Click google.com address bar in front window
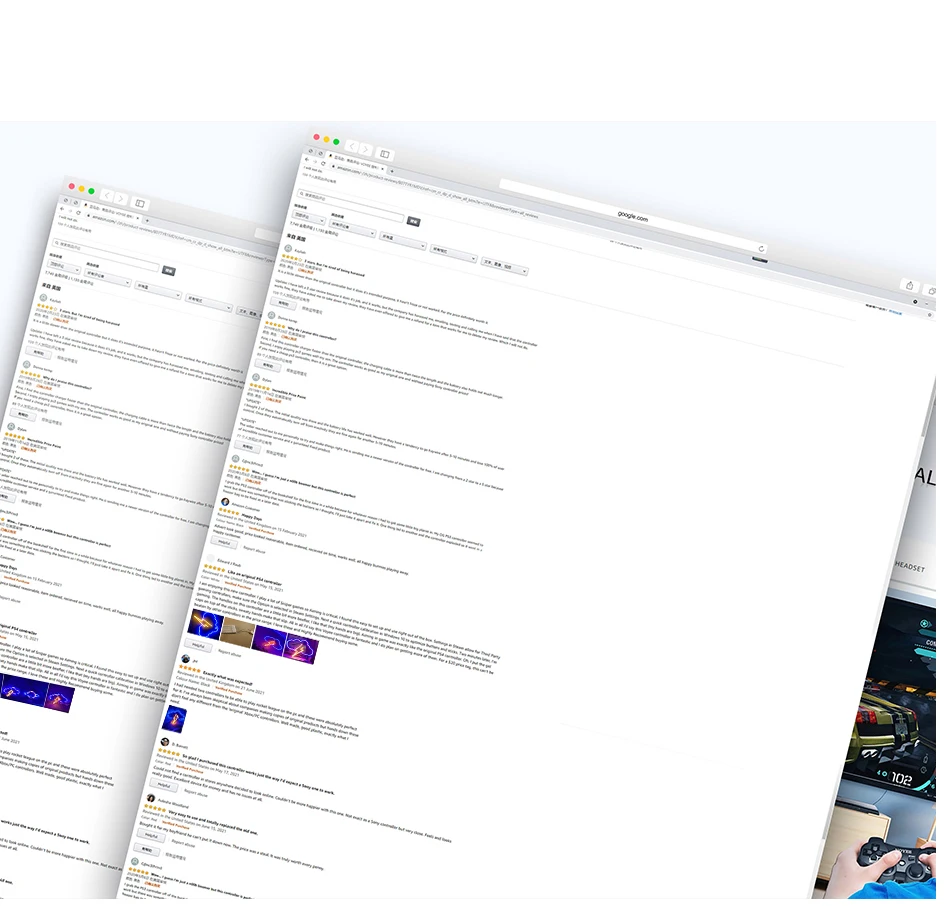The image size is (950, 910). 633,216
